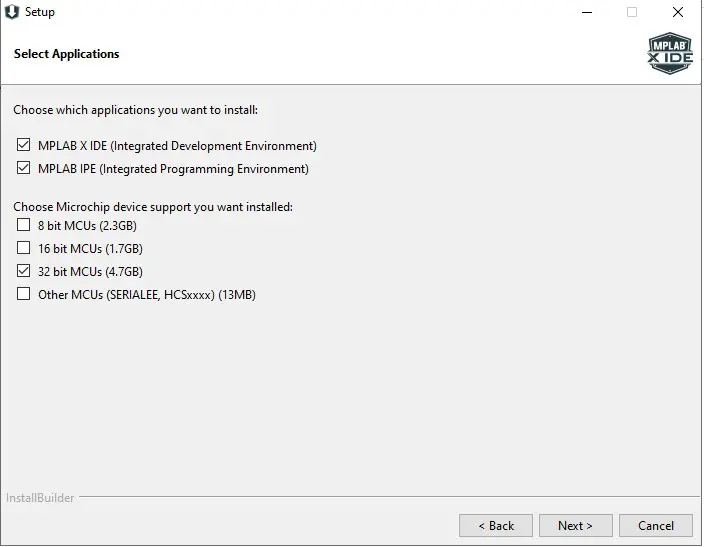Uncheck 32 bit MCUs checkbox
Screen dimensions: 704x547
pyautogui.click(x=23, y=271)
